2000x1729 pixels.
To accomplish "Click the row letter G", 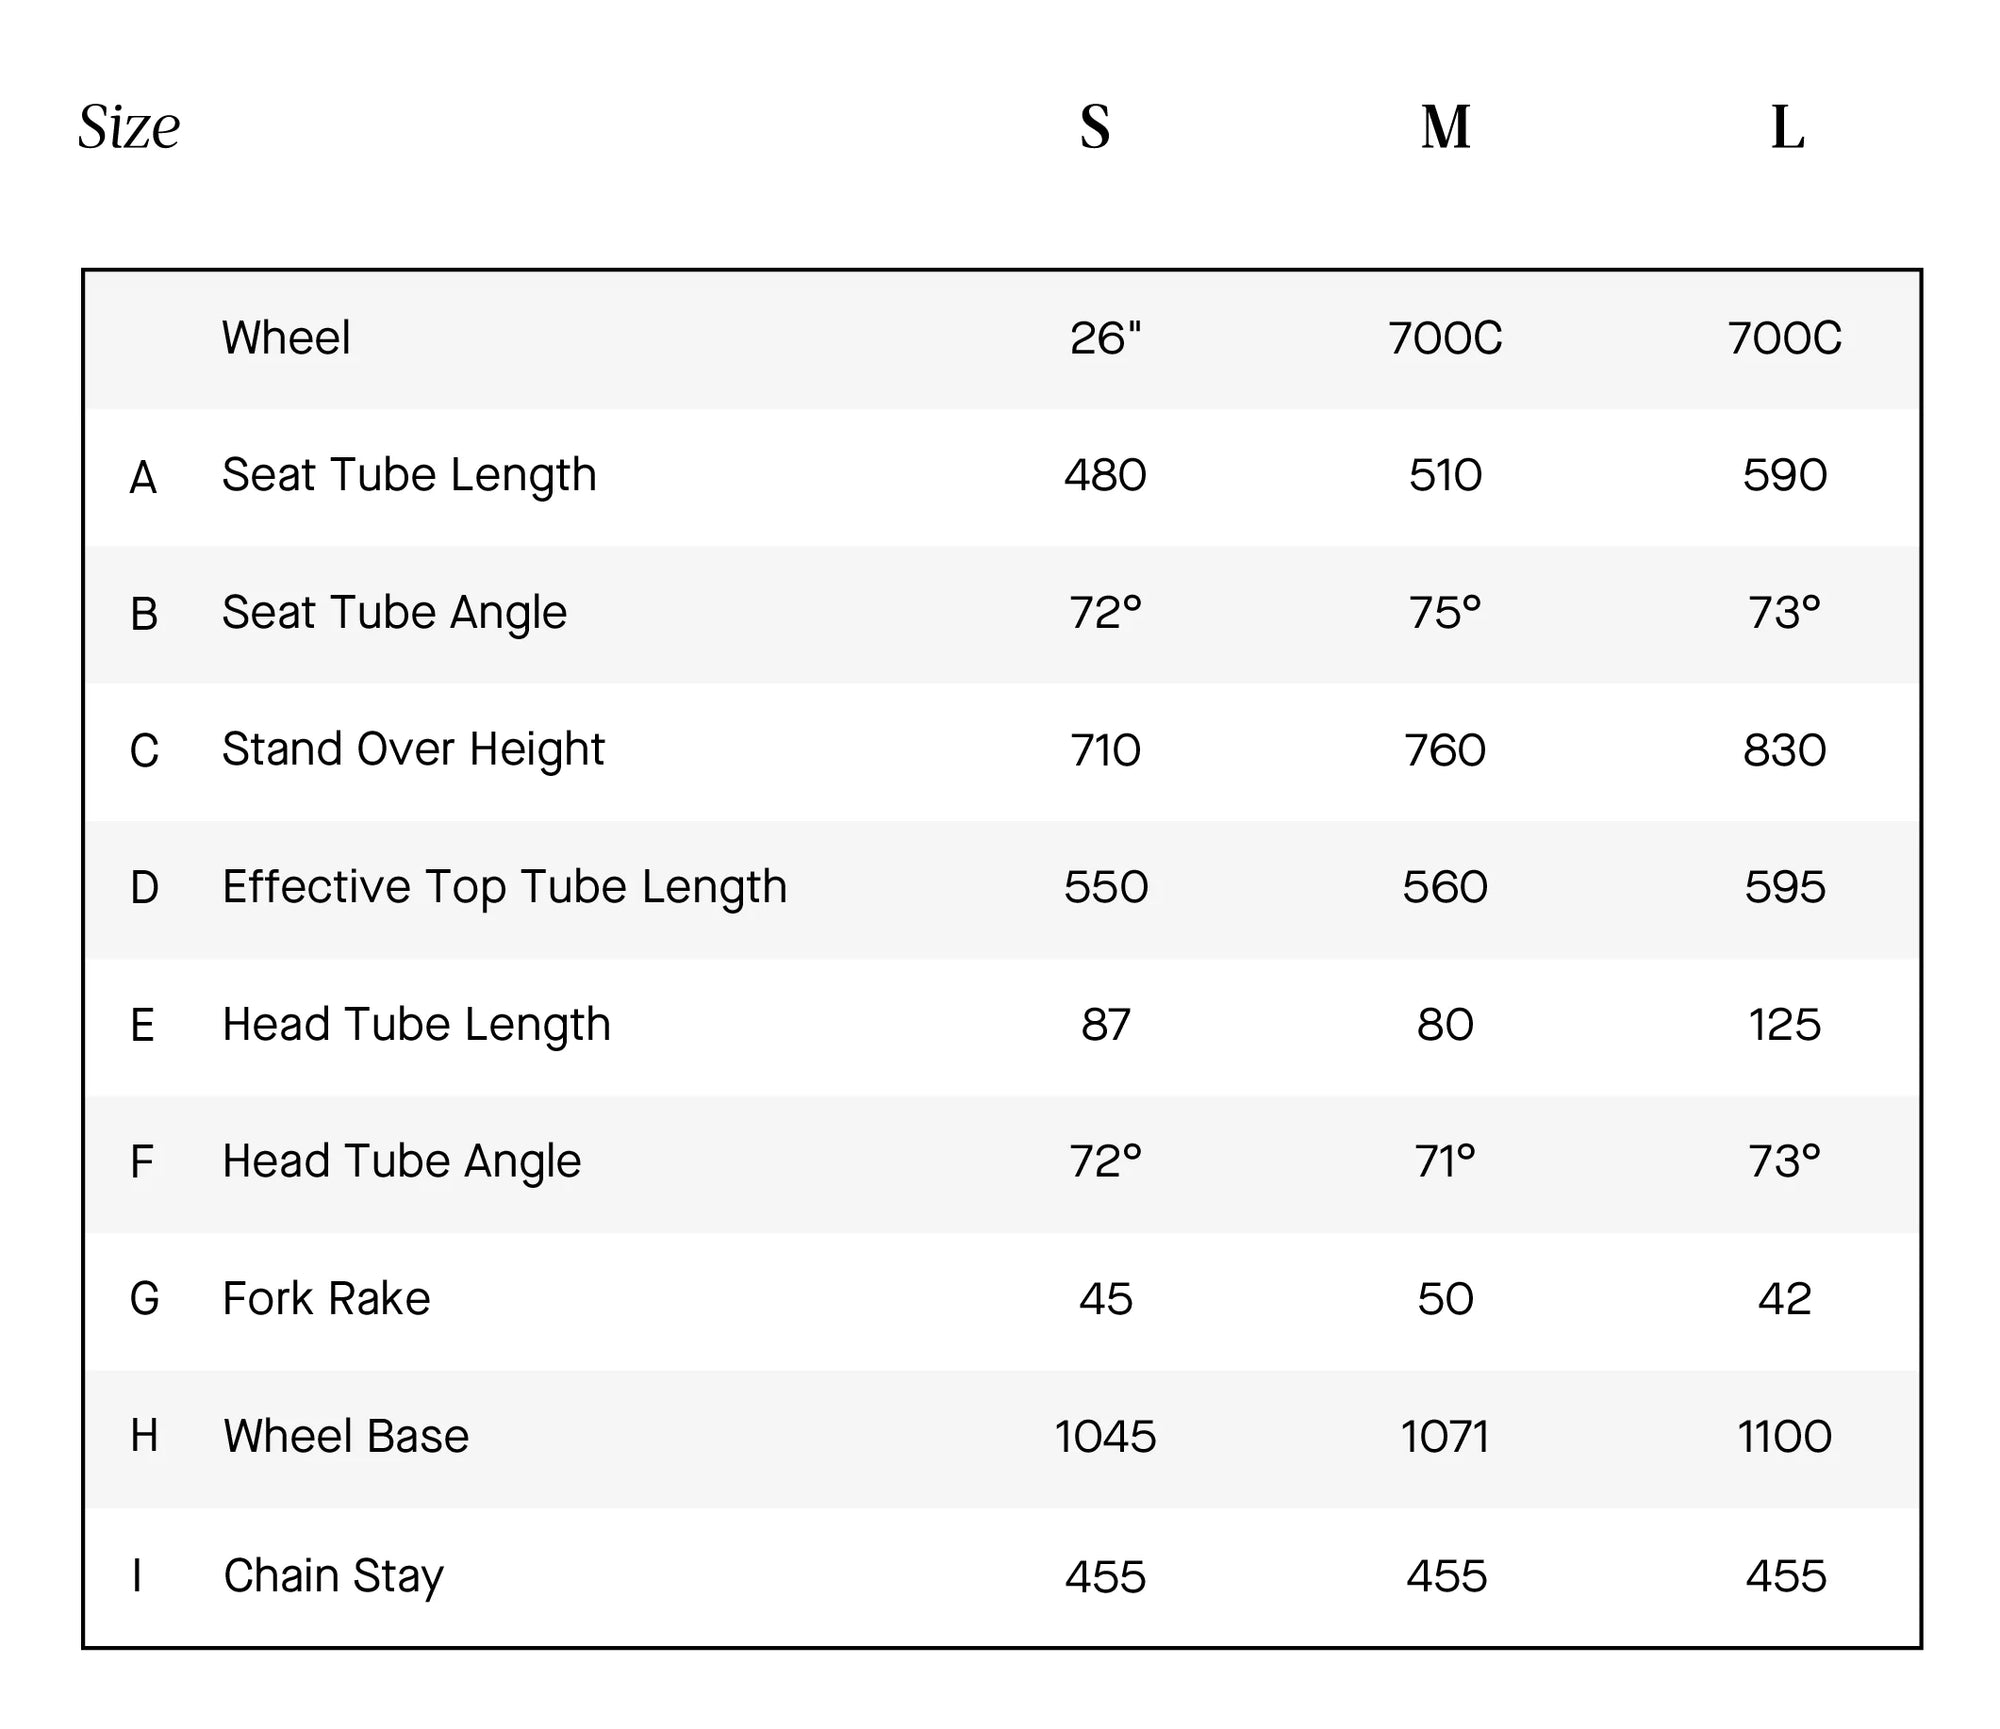I will pos(144,1299).
